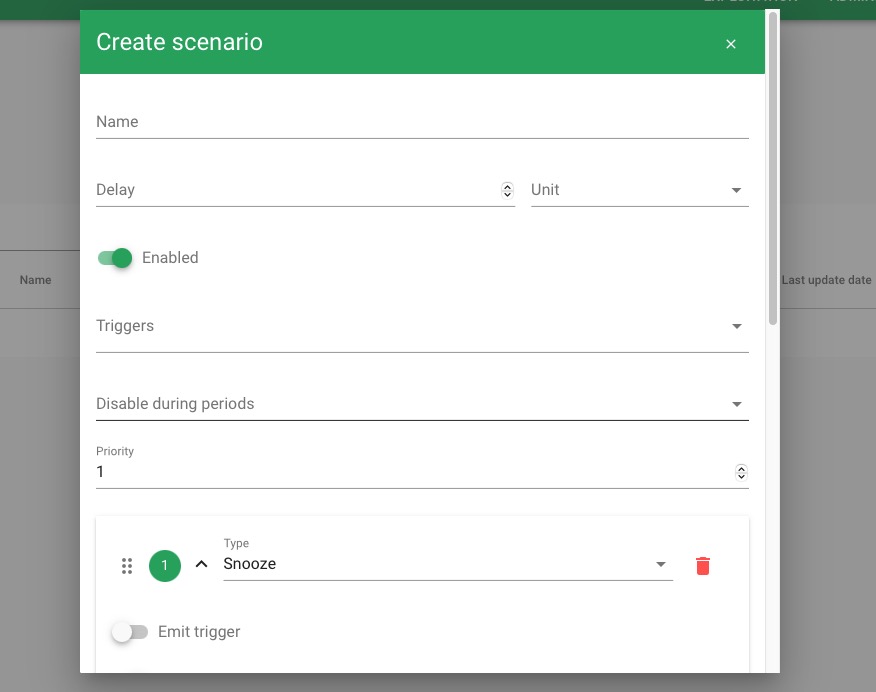The height and width of the screenshot is (692, 876).
Task: Disable the Enabled switch
Action: (115, 257)
